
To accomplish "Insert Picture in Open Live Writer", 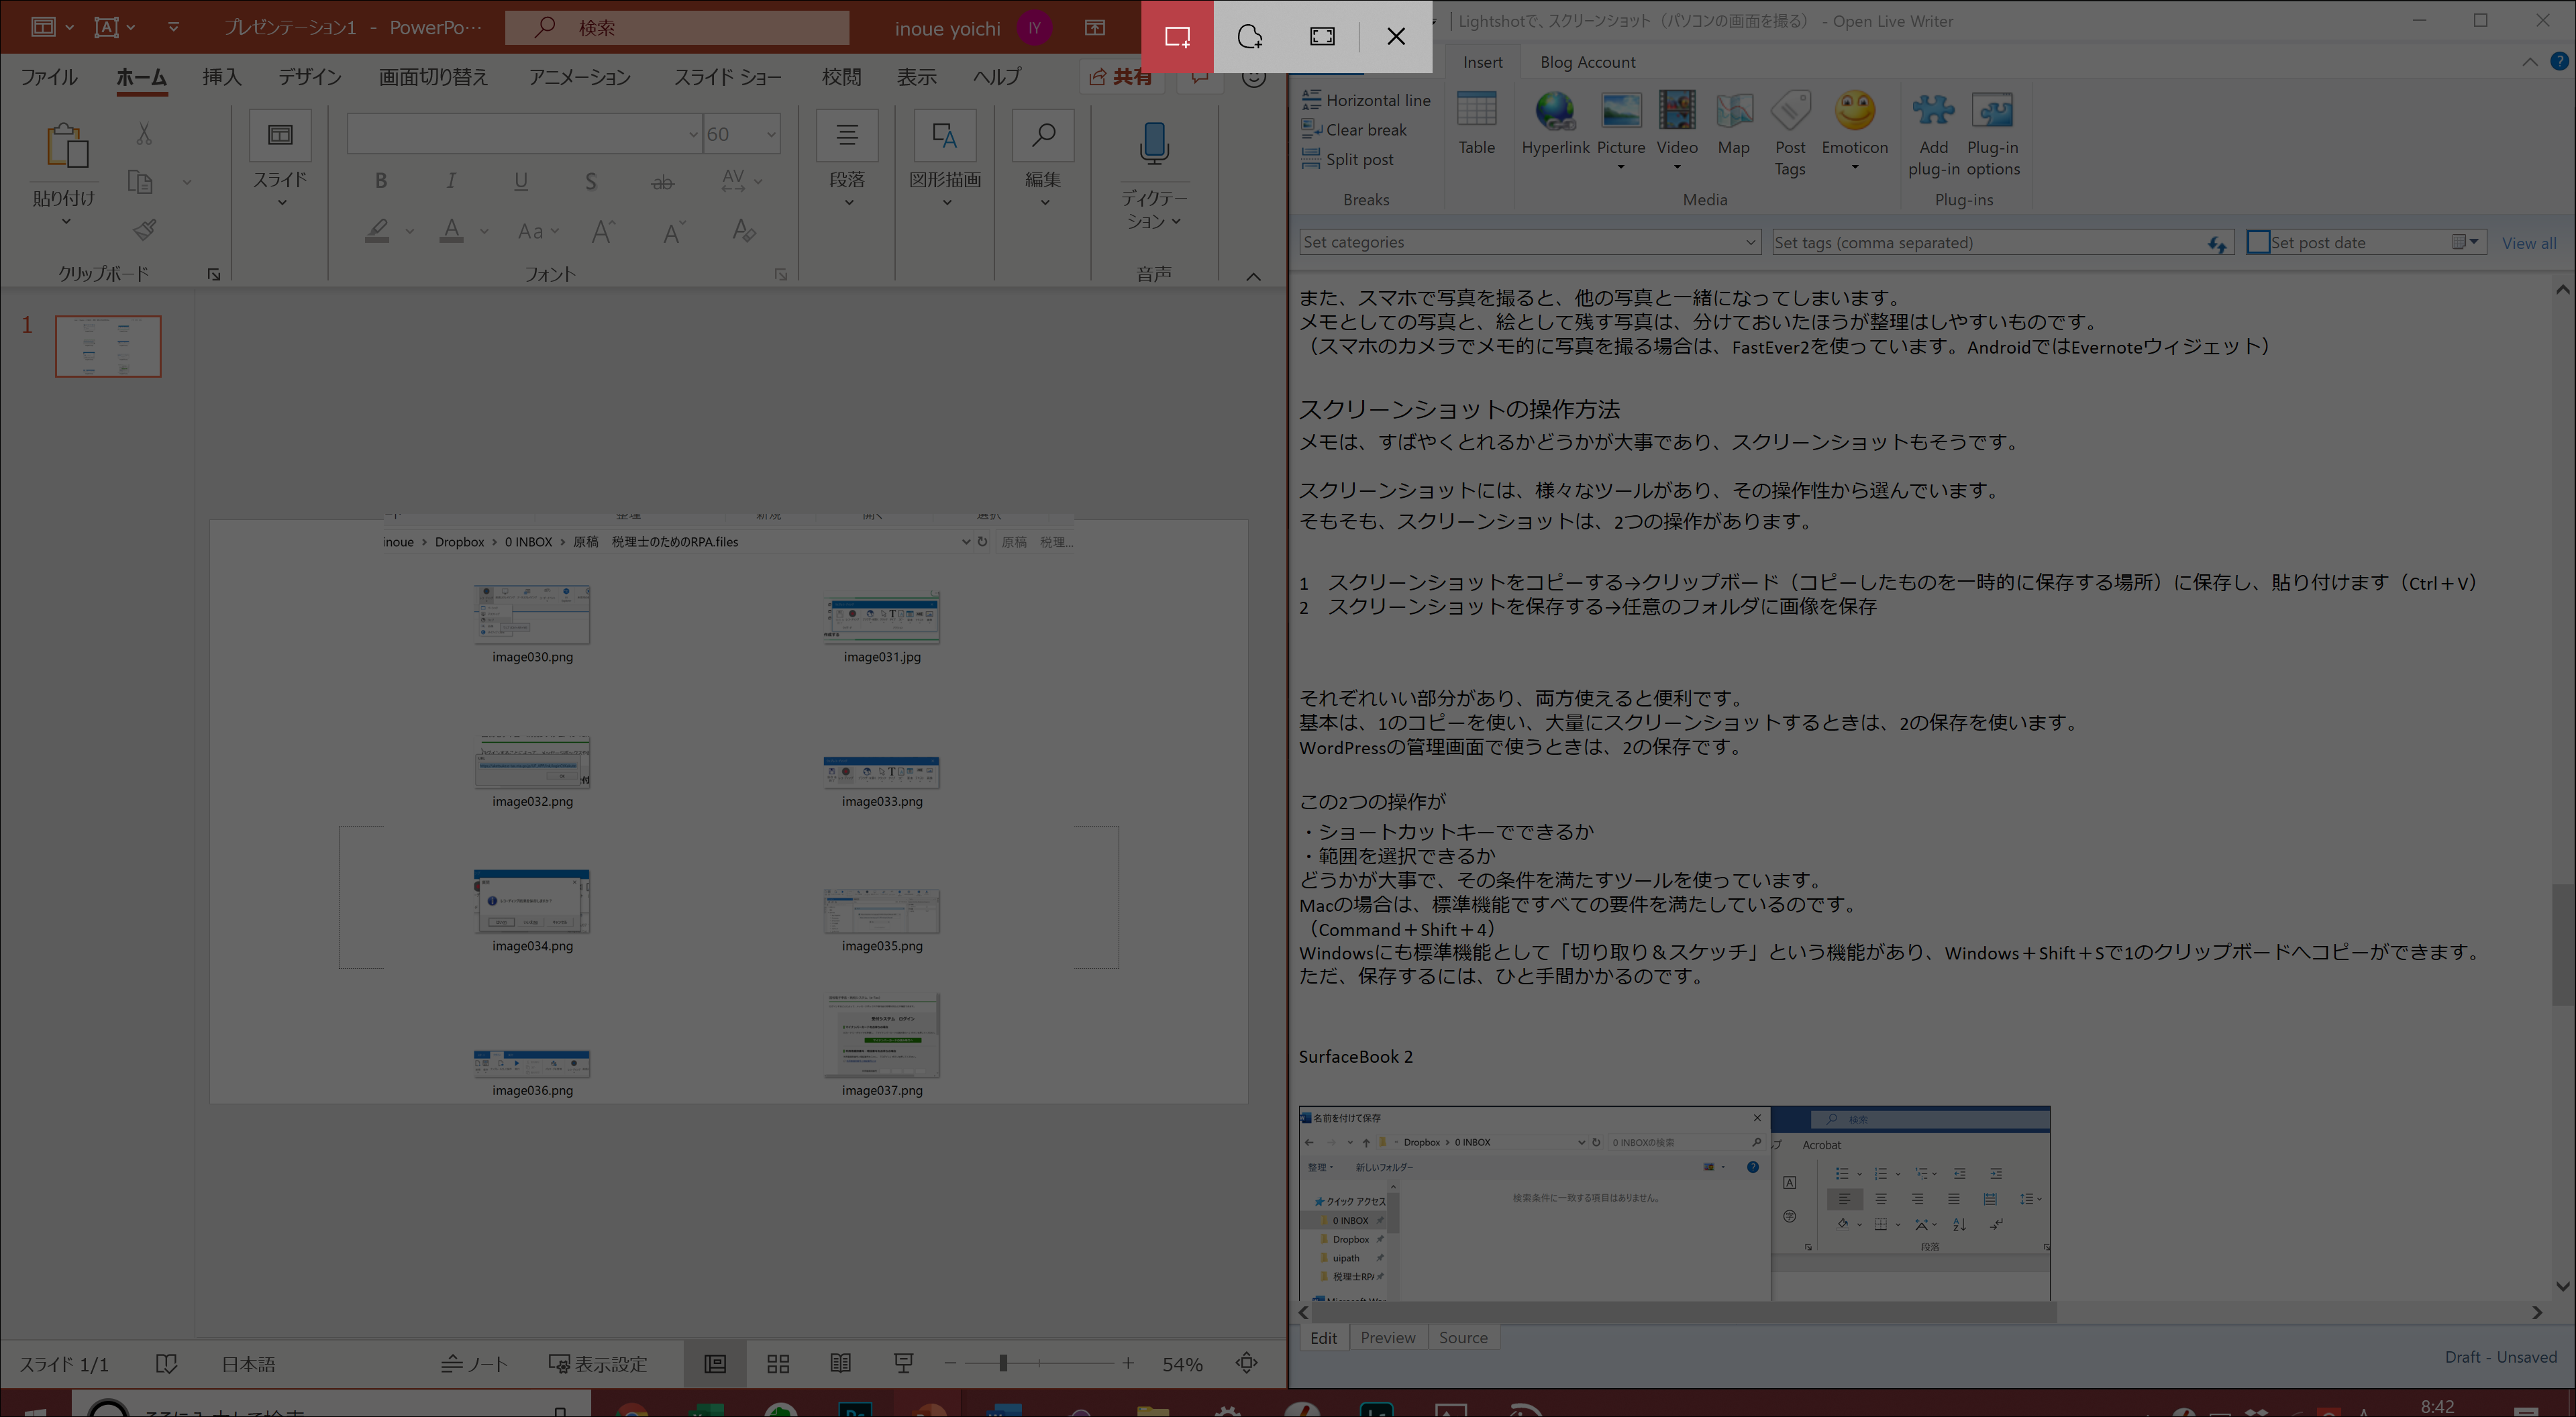I will (1621, 130).
